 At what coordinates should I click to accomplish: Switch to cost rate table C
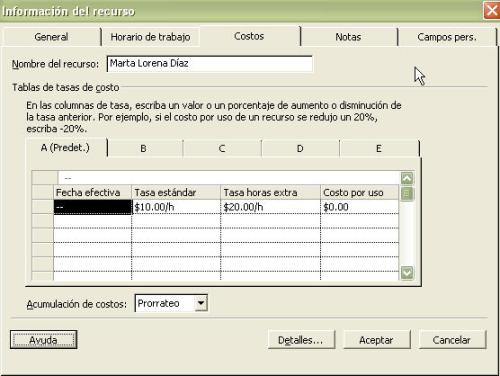[222, 148]
